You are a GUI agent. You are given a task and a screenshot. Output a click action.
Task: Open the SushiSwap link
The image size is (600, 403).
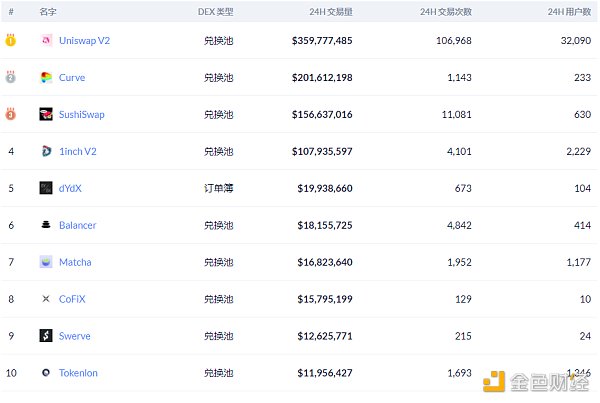[x=82, y=114]
